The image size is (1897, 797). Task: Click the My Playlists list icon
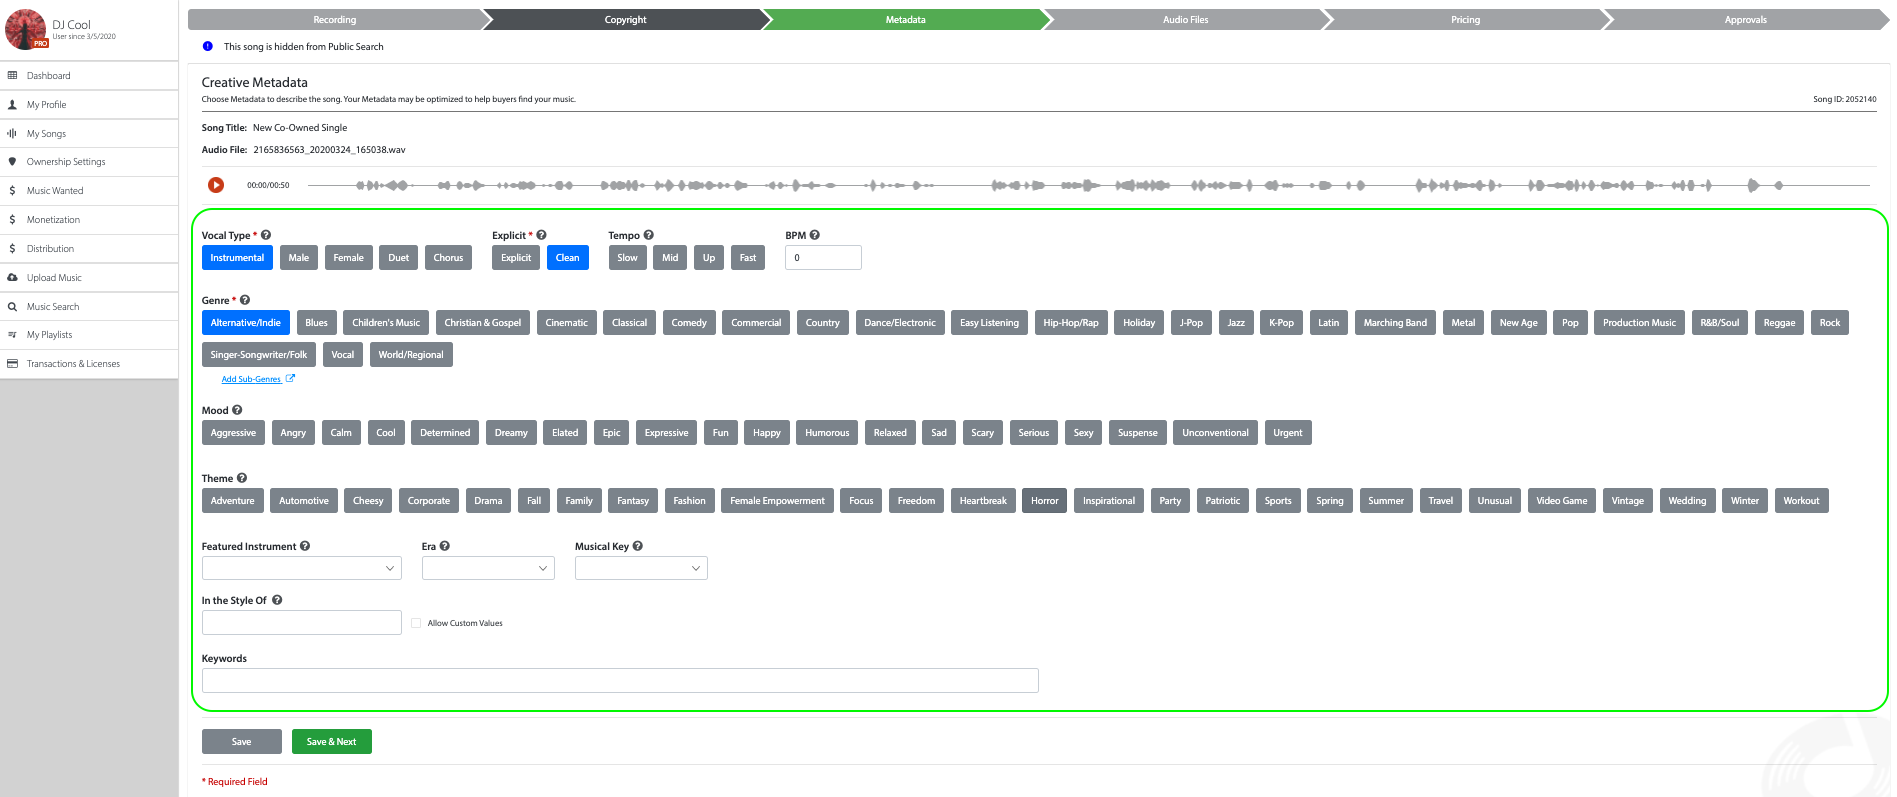12,335
